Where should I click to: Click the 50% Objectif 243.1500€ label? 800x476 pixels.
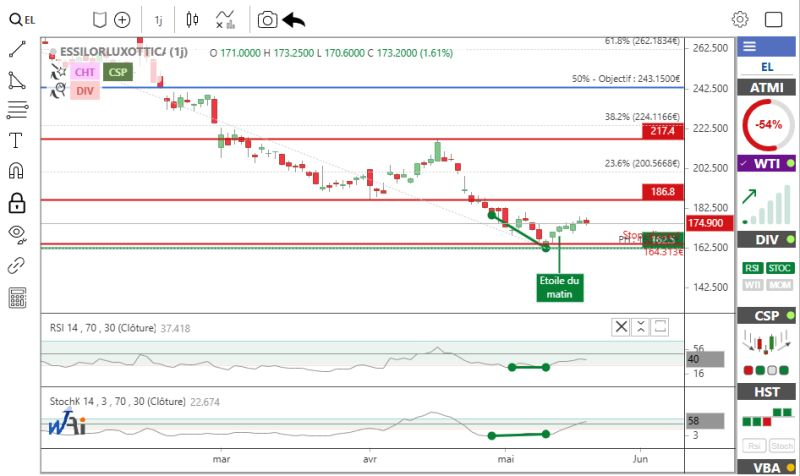click(x=626, y=79)
